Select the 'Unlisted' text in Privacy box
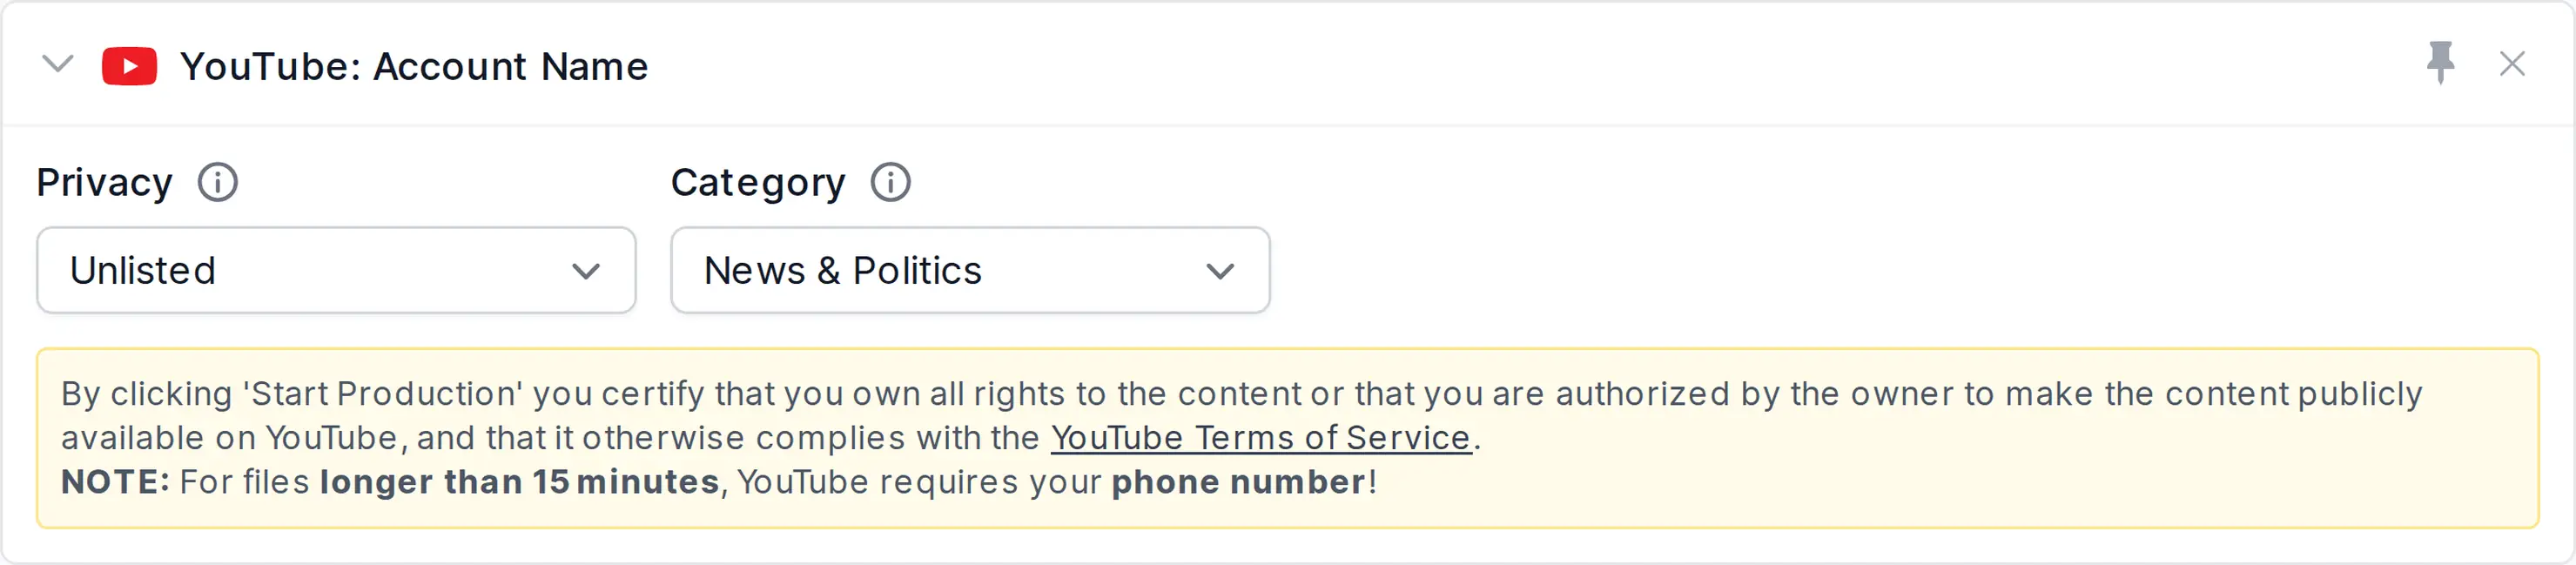Screen dimensions: 2576x565 pyautogui.click(x=143, y=270)
